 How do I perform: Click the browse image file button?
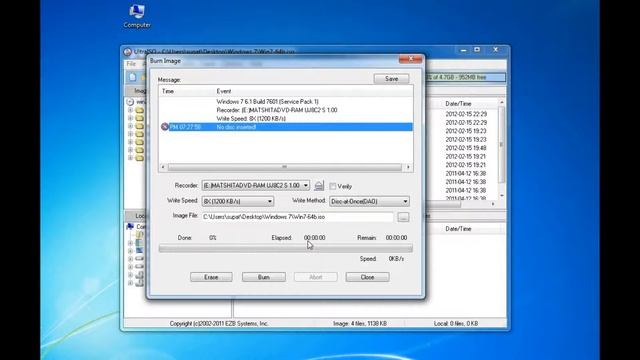[403, 217]
